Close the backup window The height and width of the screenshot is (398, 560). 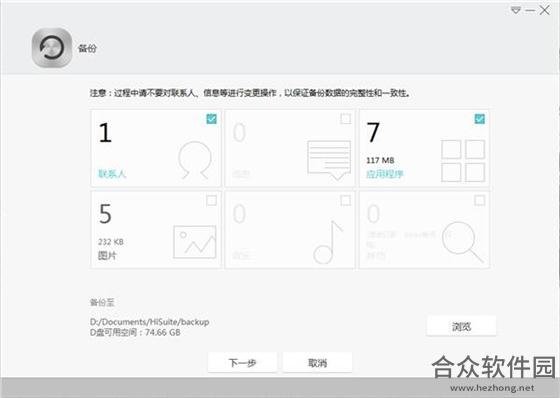pyautogui.click(x=545, y=10)
